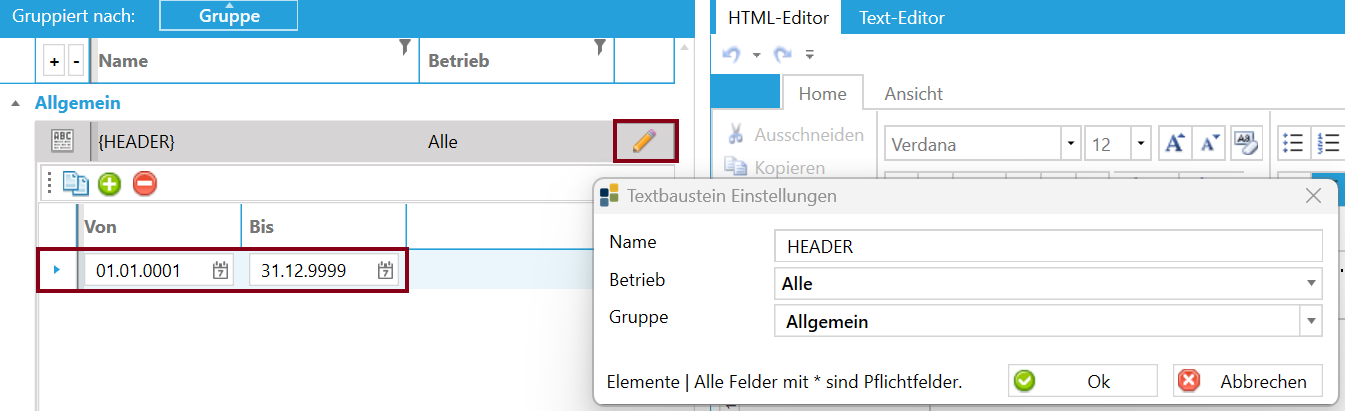Click the ABC text block icon of {HEADER}
Viewport: 1345px width, 411px height.
point(62,141)
